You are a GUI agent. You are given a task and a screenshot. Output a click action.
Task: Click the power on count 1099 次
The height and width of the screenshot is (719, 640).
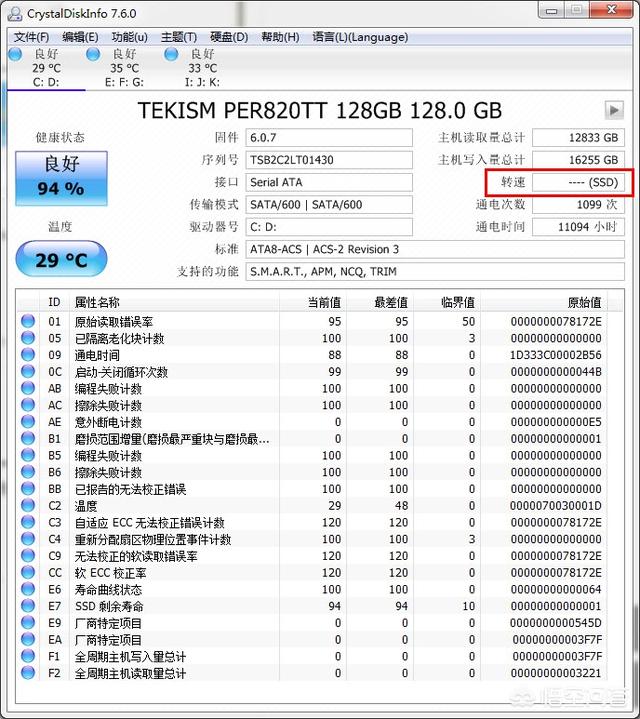[578, 205]
